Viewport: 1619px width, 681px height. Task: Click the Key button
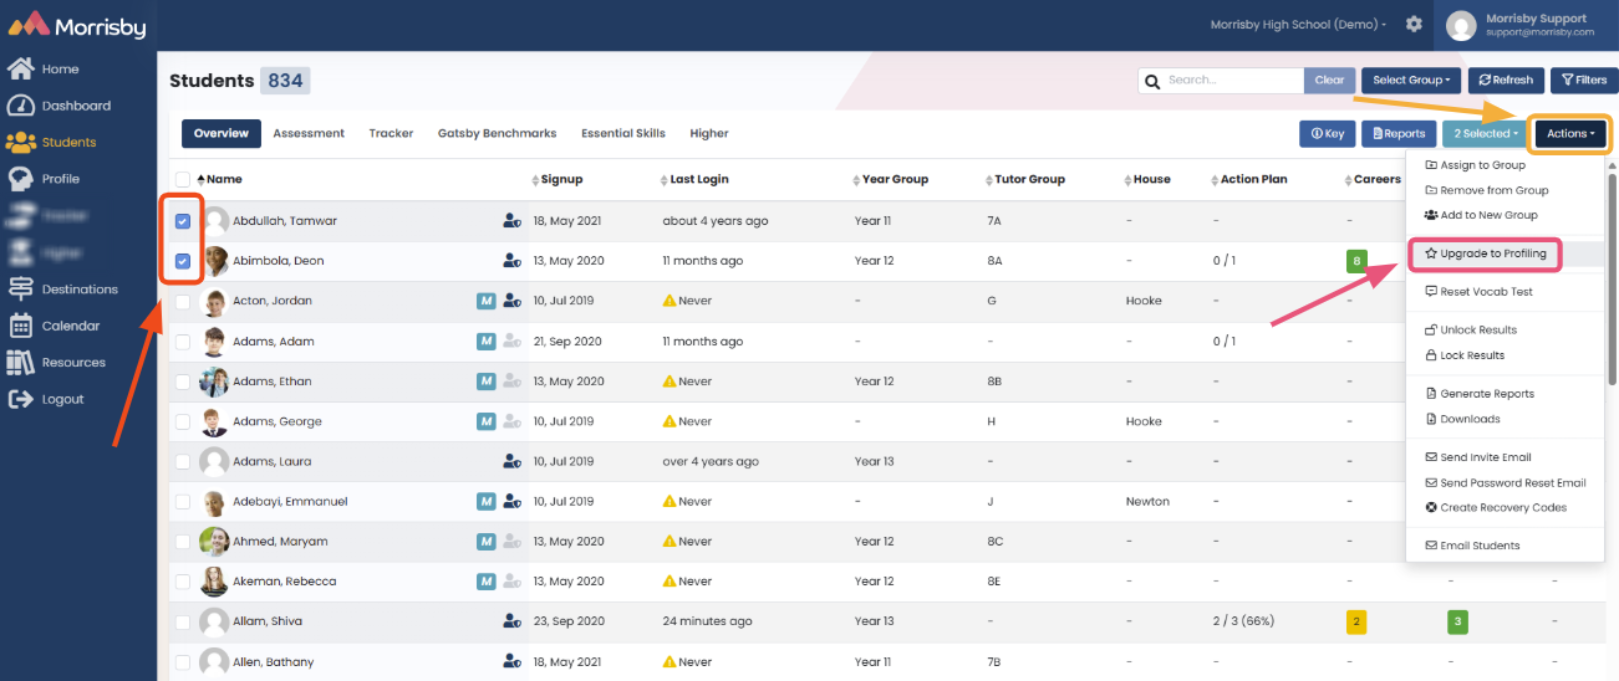1328,133
